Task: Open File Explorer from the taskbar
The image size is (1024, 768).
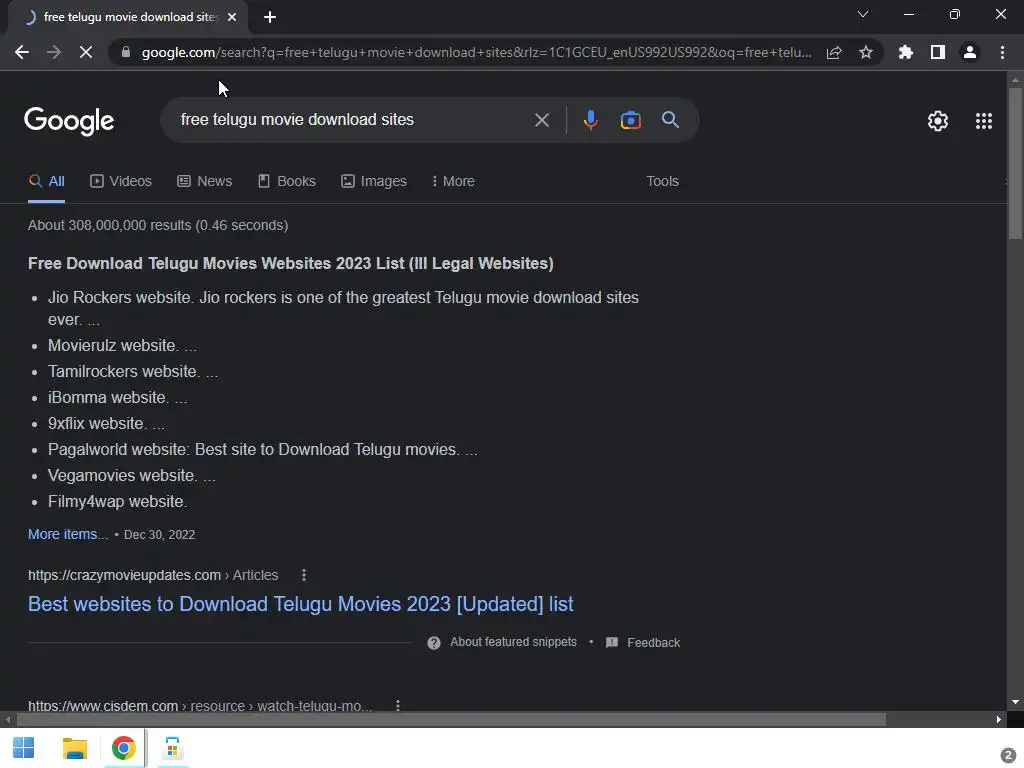Action: pos(74,748)
